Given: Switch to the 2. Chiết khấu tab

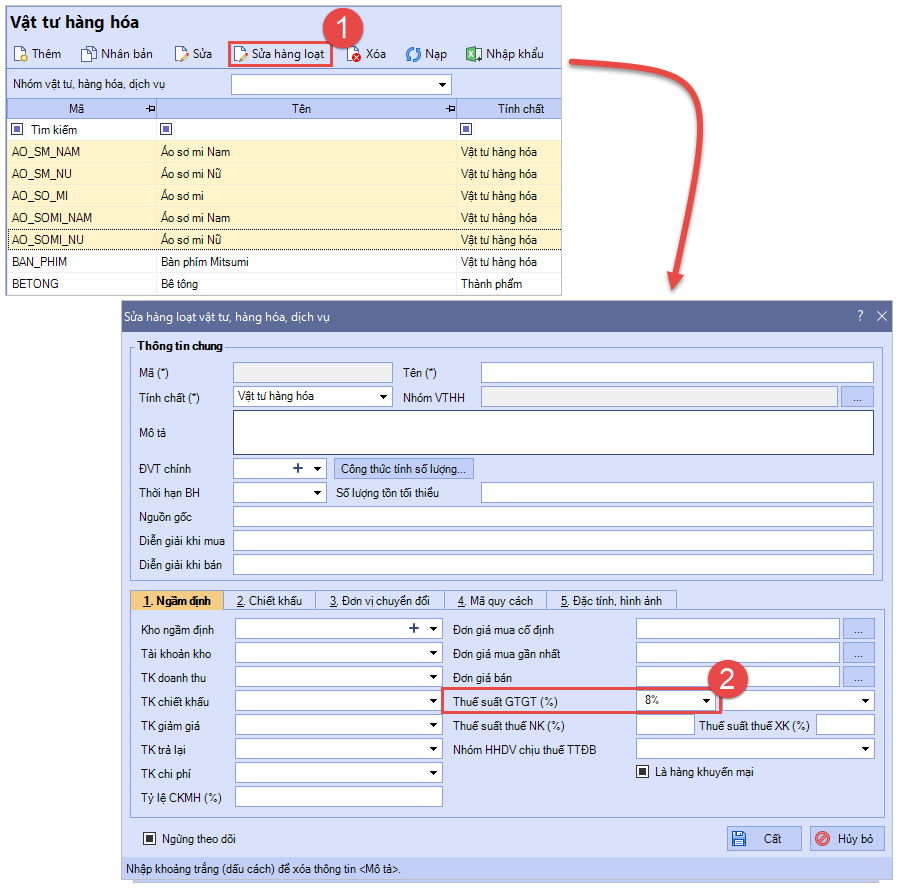Looking at the screenshot, I should pyautogui.click(x=270, y=600).
